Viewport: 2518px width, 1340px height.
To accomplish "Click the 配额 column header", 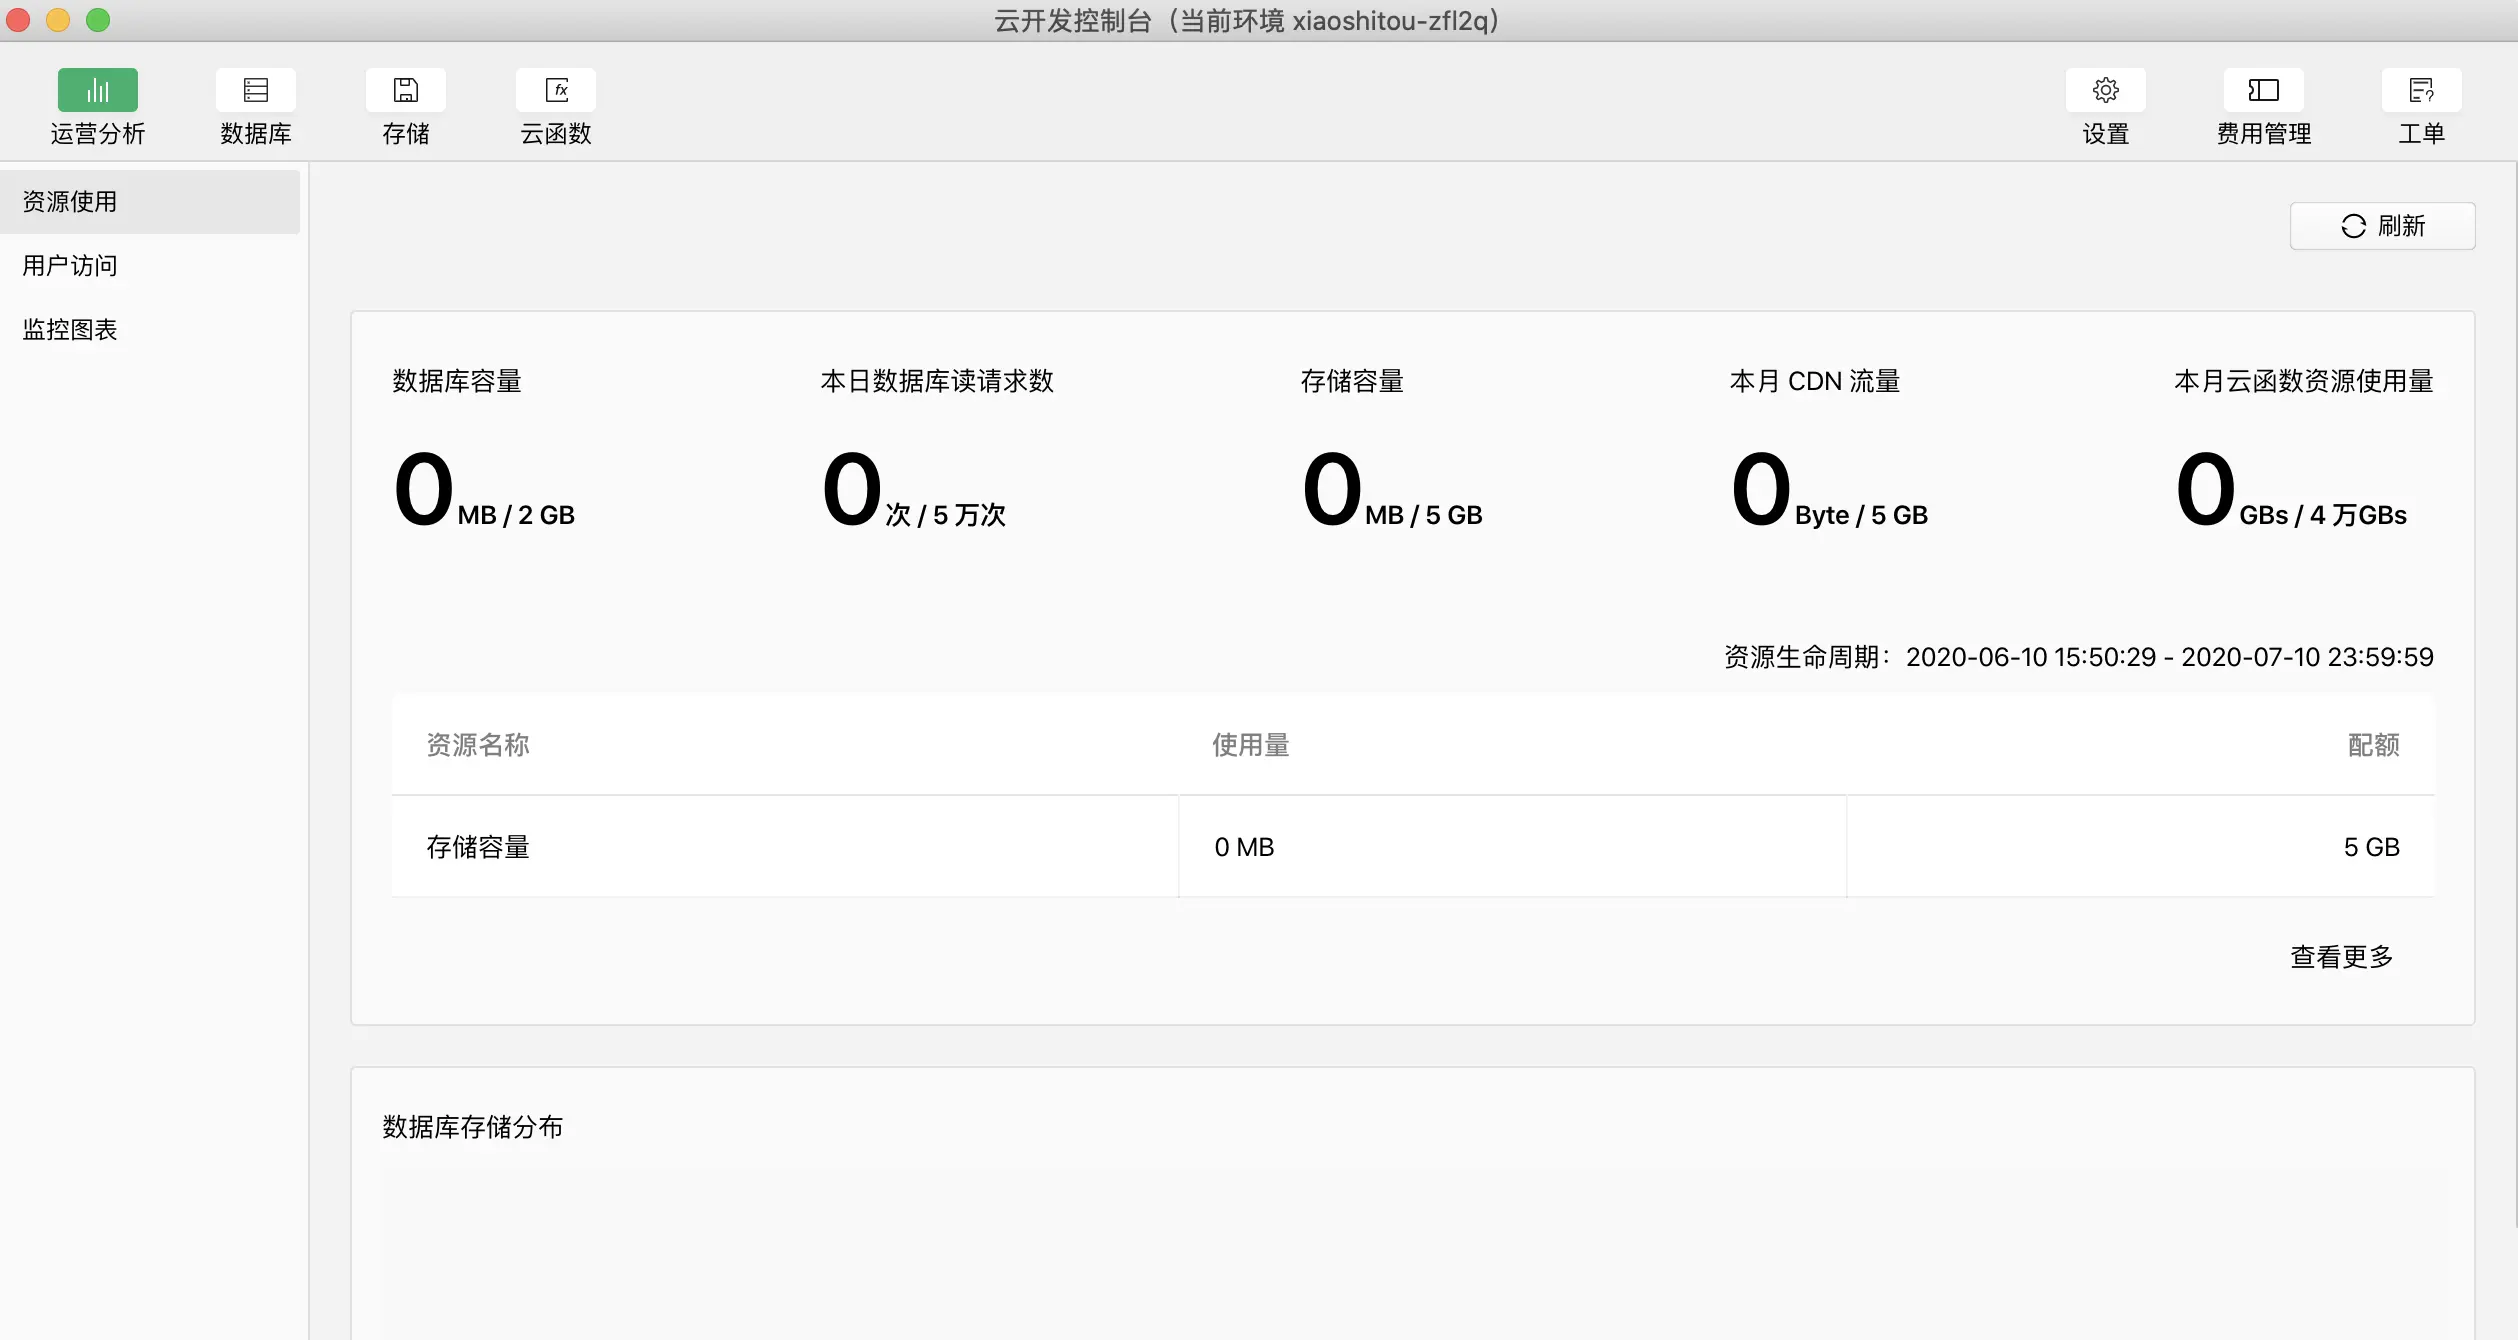I will point(2373,745).
